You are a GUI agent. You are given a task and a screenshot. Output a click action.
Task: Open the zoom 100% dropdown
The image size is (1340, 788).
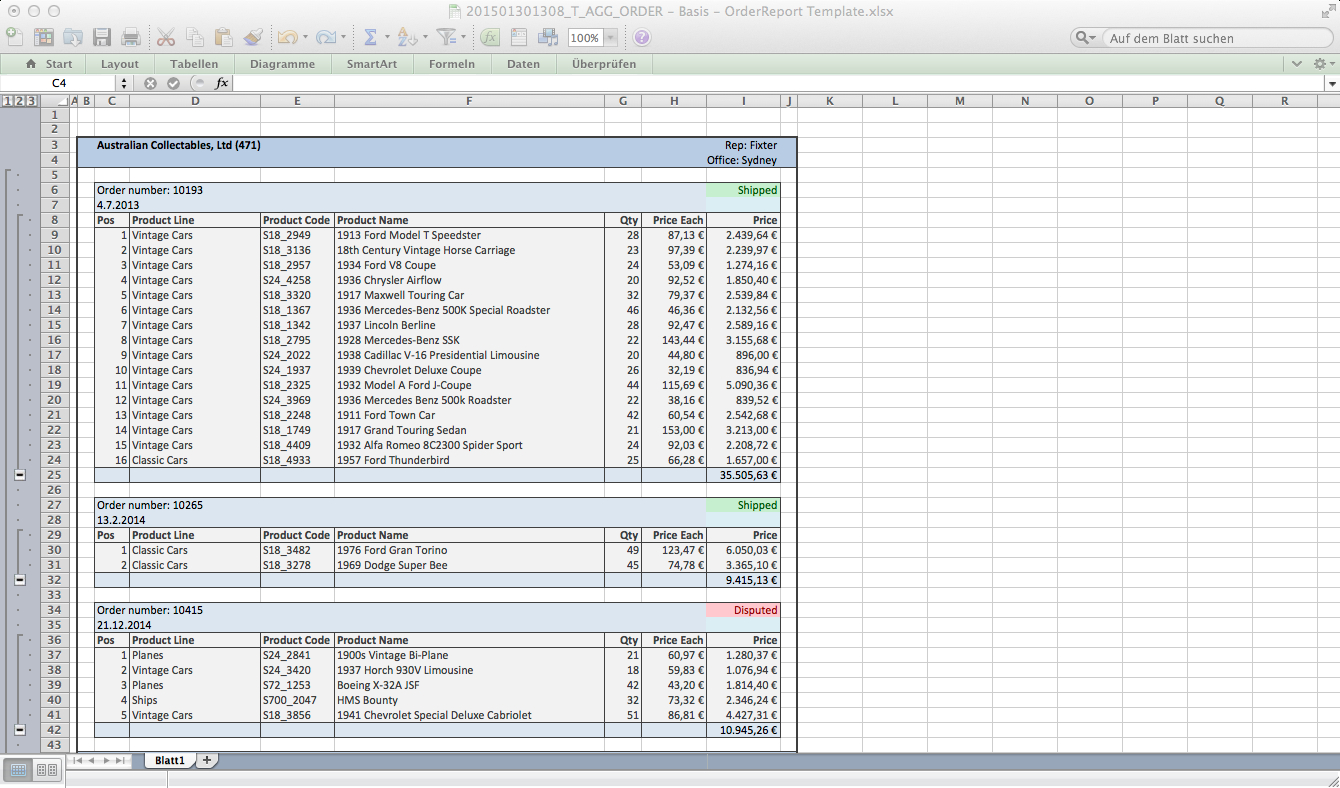tap(610, 38)
